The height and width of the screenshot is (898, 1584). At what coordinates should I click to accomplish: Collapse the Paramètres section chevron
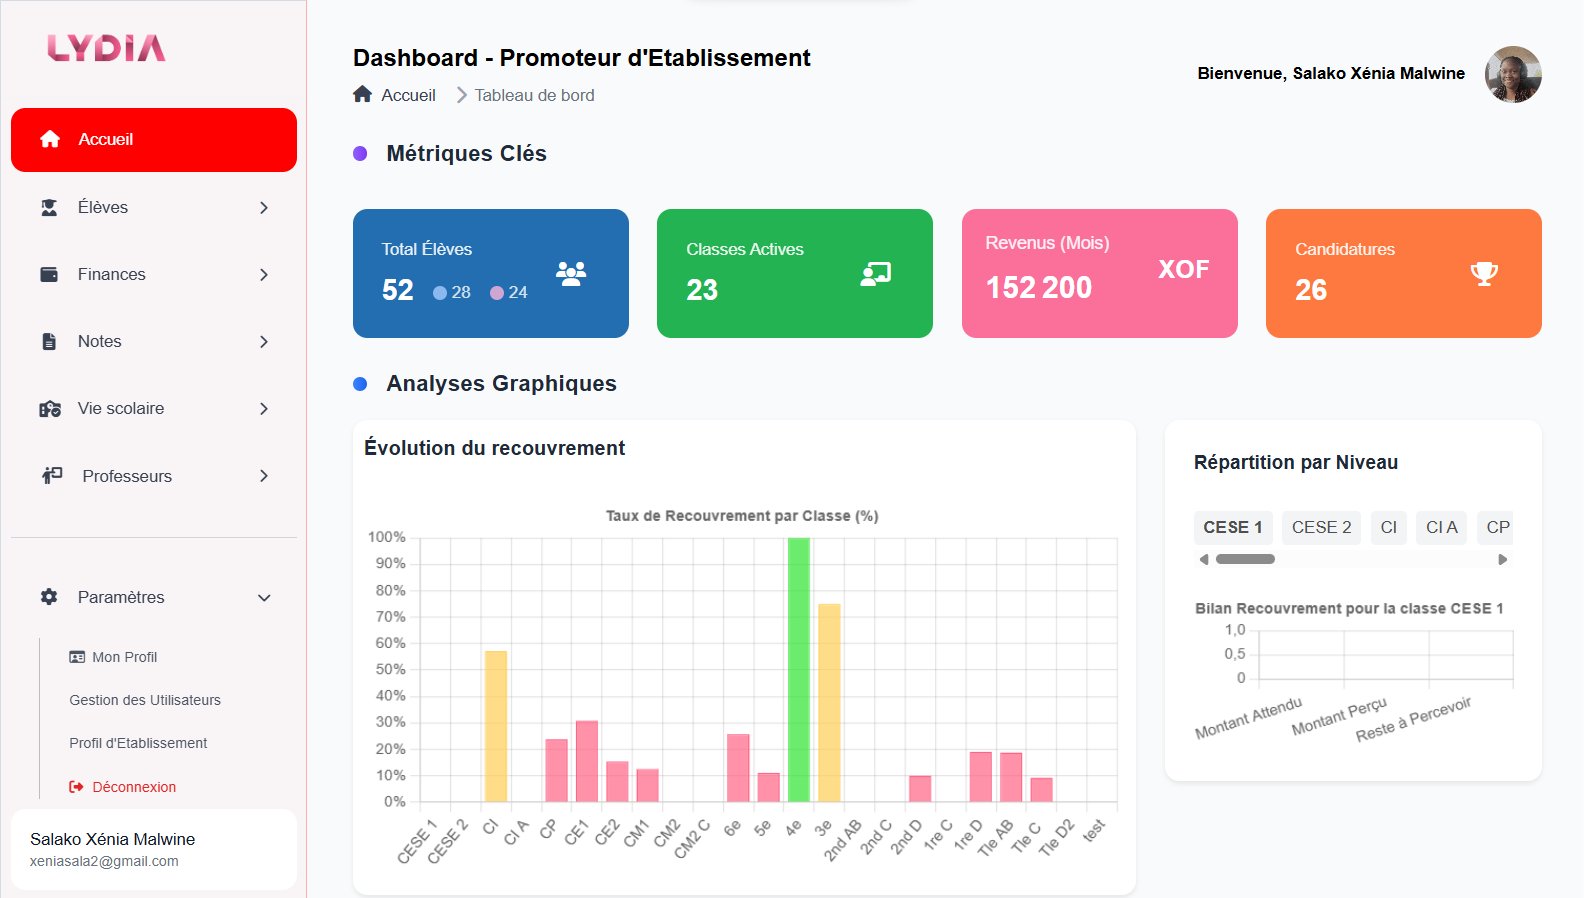(x=264, y=598)
